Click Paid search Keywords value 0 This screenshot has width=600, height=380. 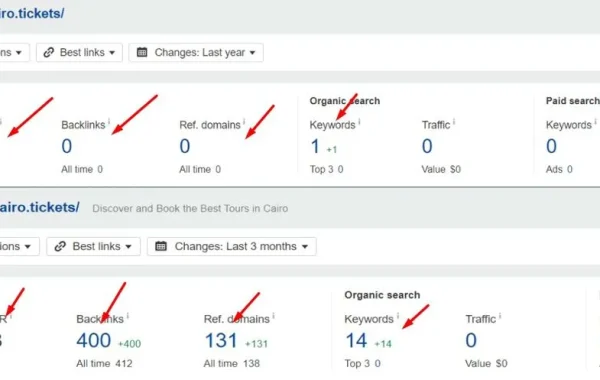point(551,146)
